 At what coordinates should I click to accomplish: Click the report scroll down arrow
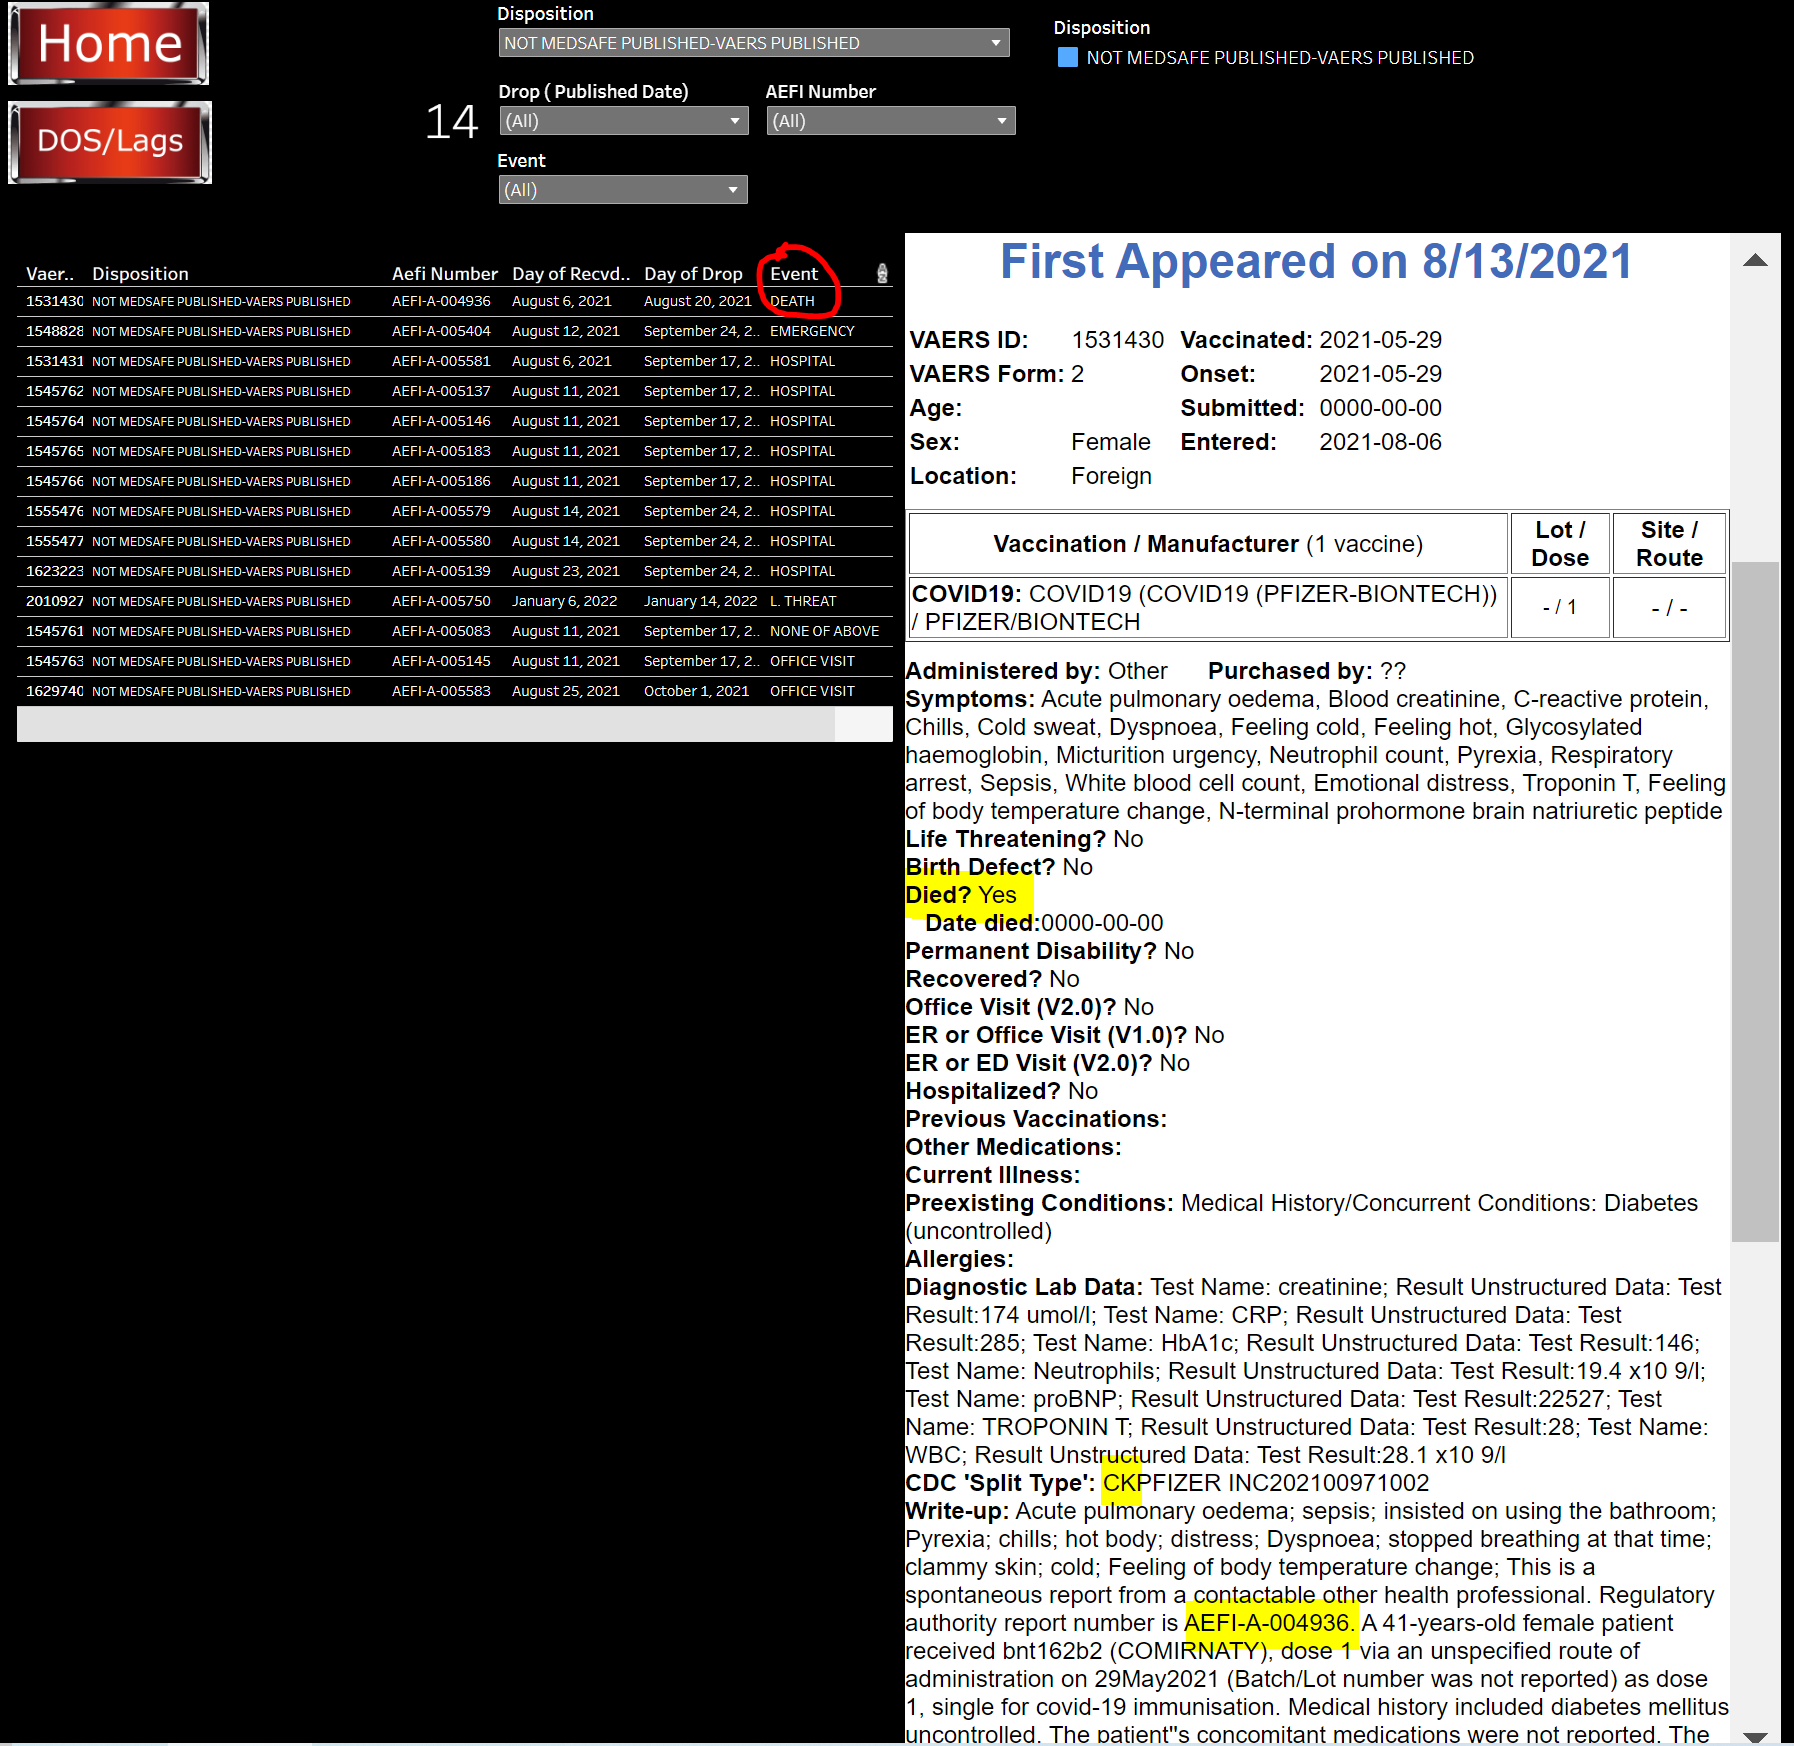click(1755, 1737)
